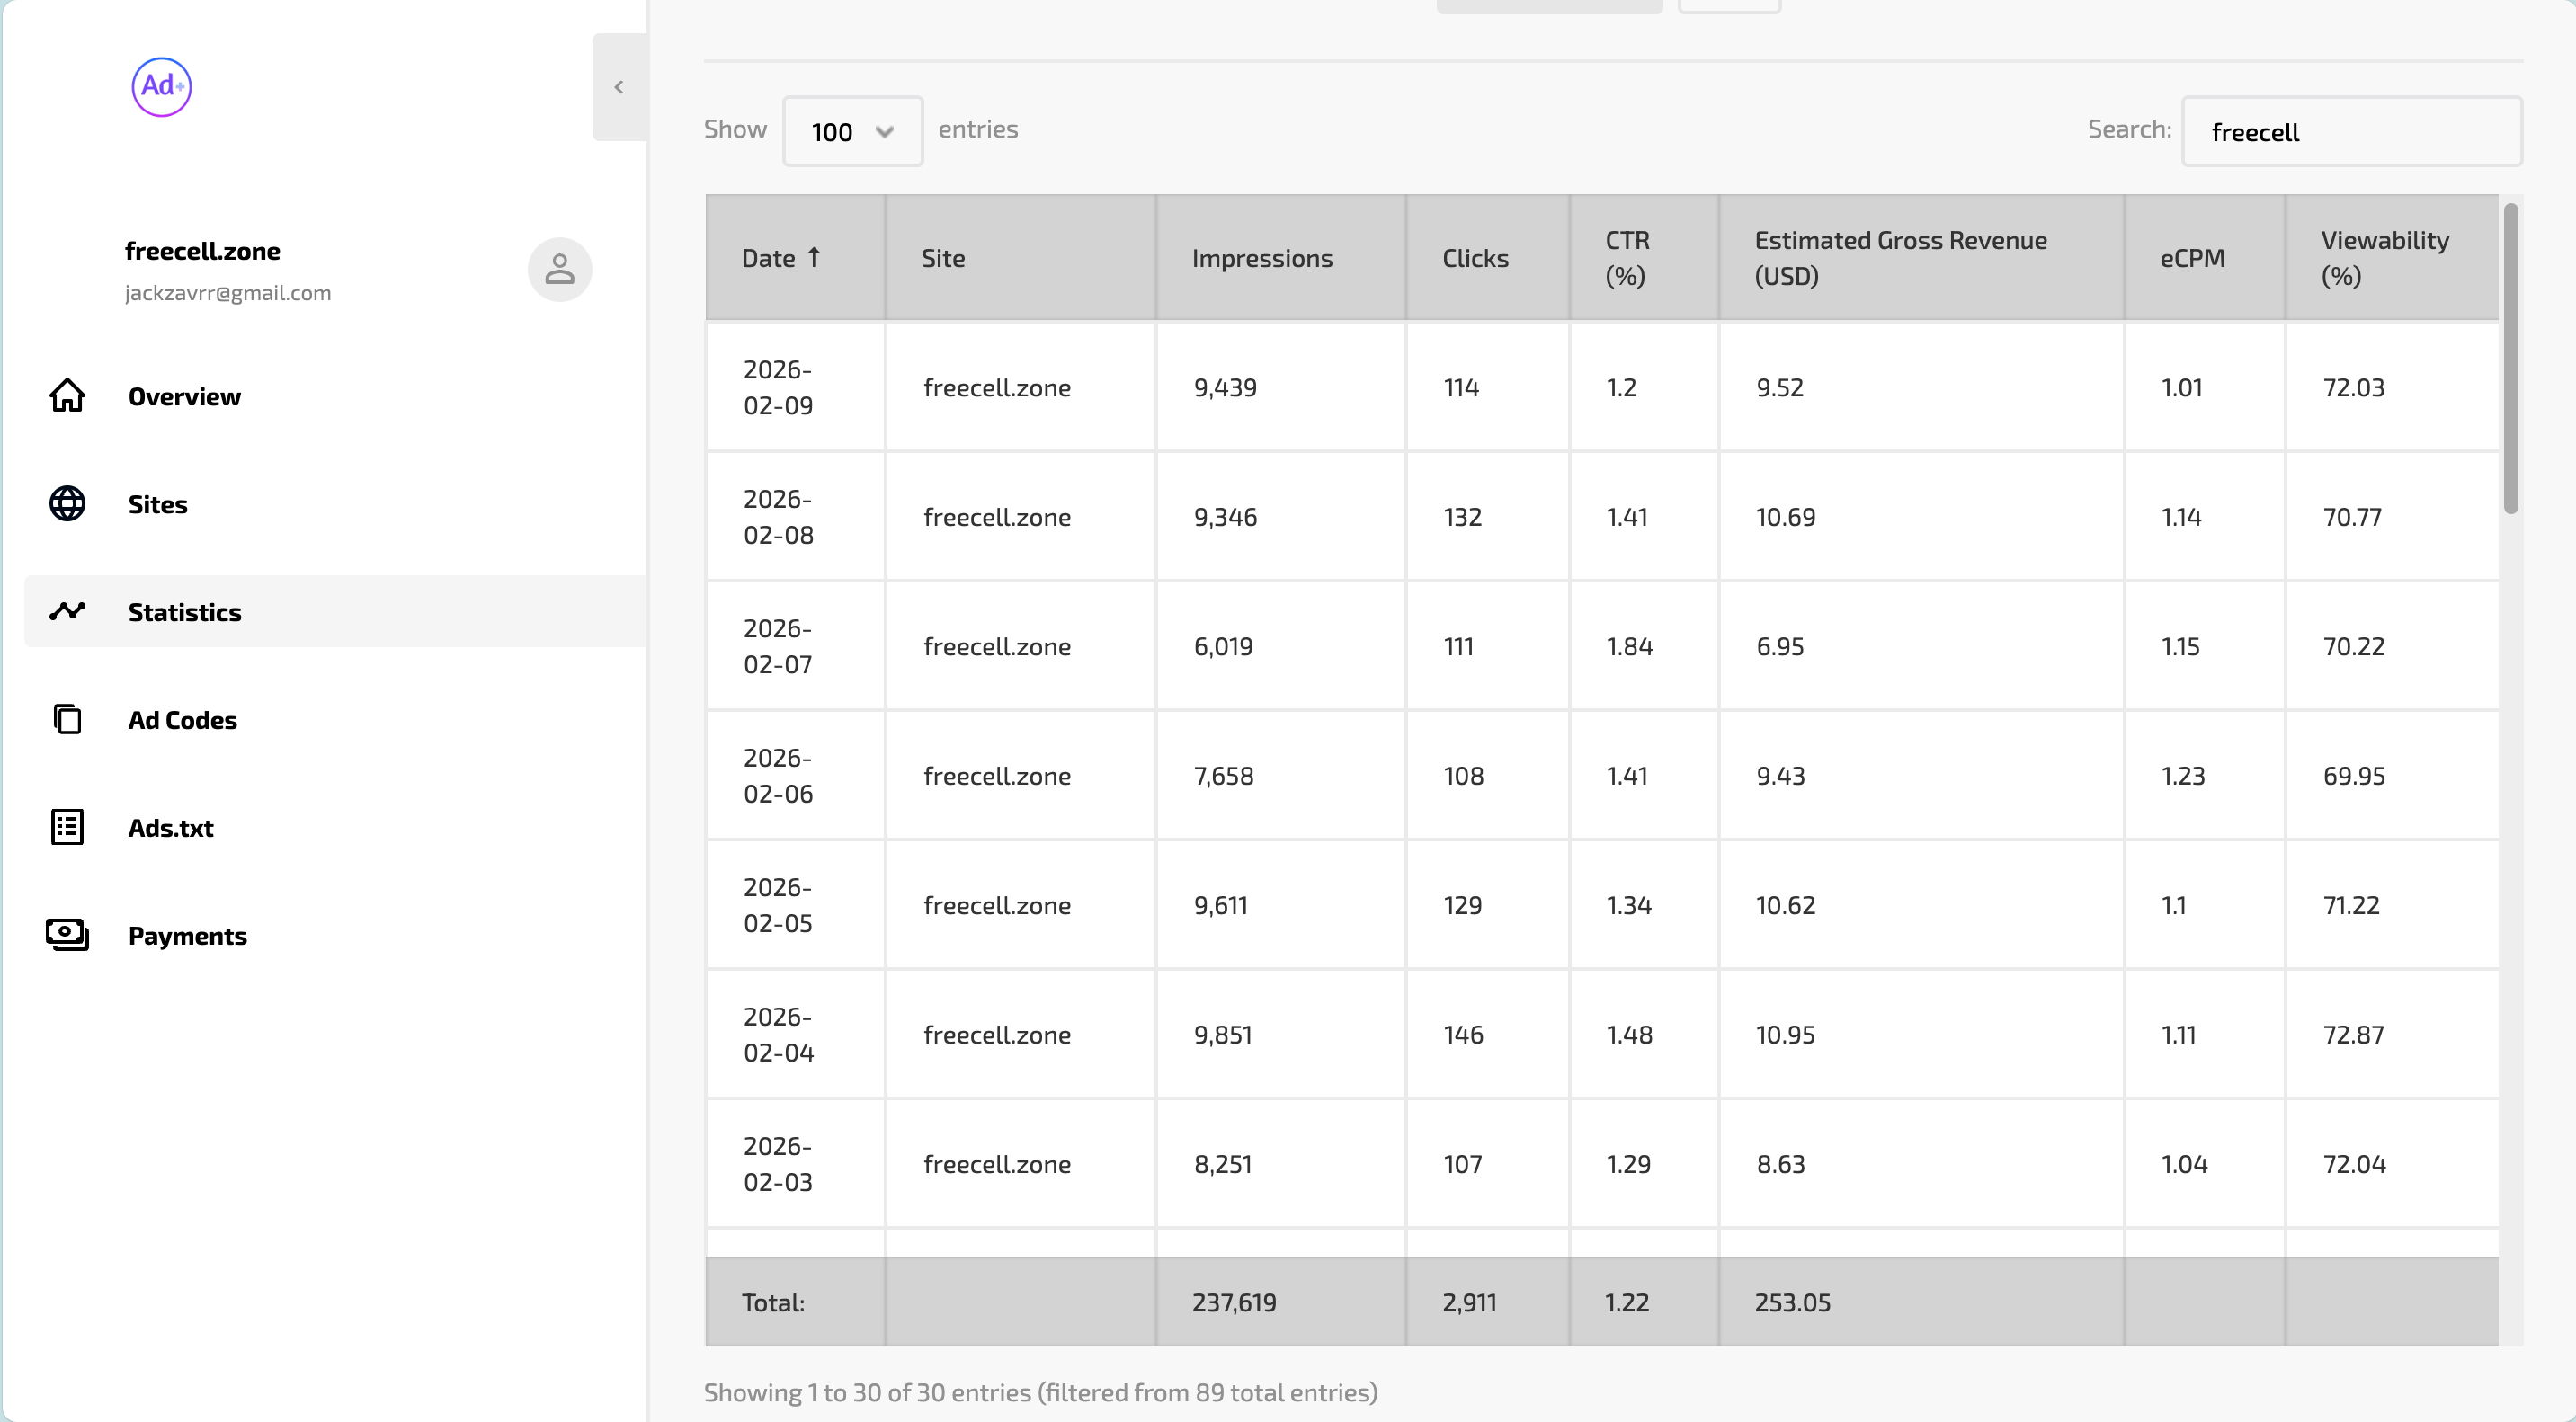Sort by Estimated Gross Revenue header
Viewport: 2576px width, 1422px height.
1899,258
